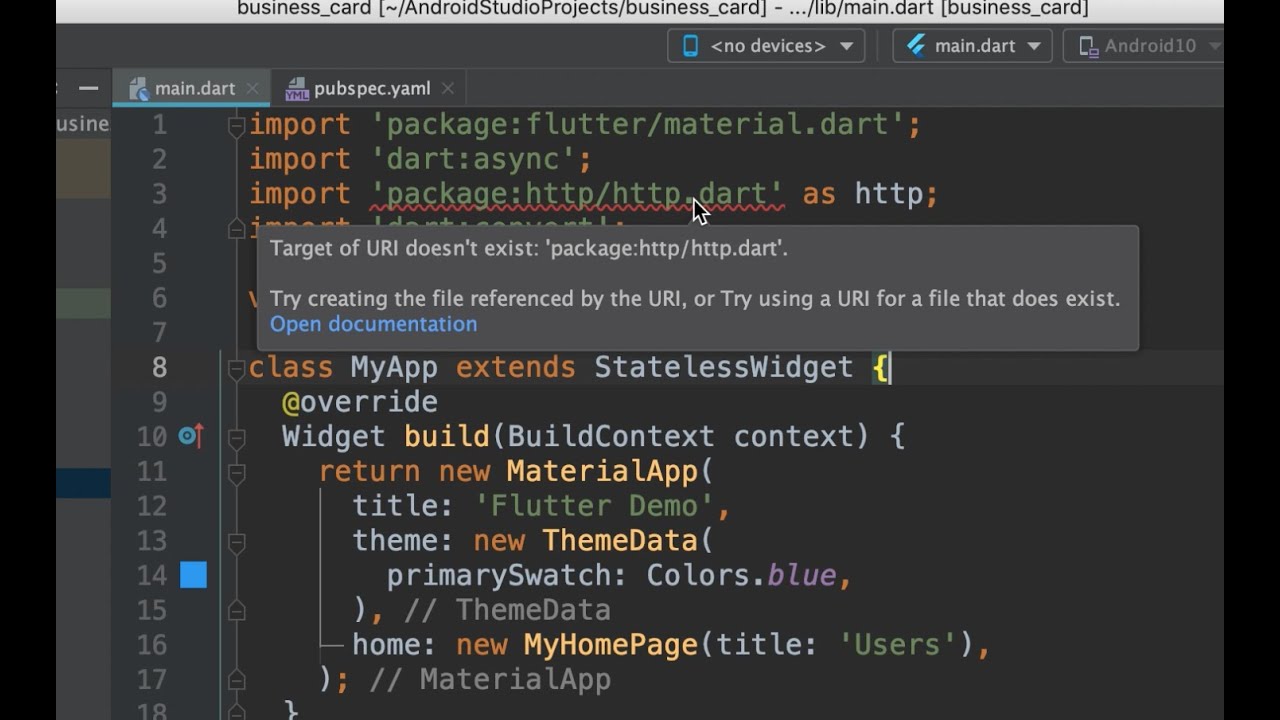This screenshot has height=720, width=1280.
Task: Switch to the main.dart editor tab
Action: (x=194, y=88)
